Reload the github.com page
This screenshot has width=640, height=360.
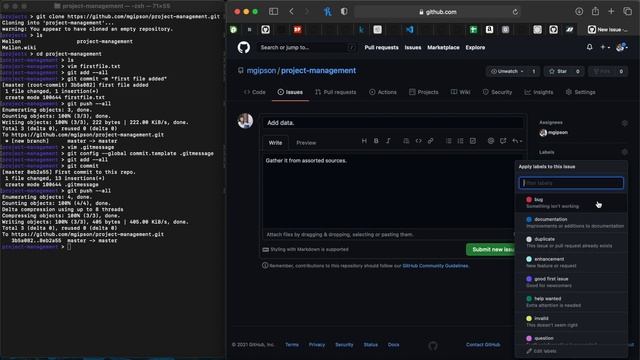point(515,12)
